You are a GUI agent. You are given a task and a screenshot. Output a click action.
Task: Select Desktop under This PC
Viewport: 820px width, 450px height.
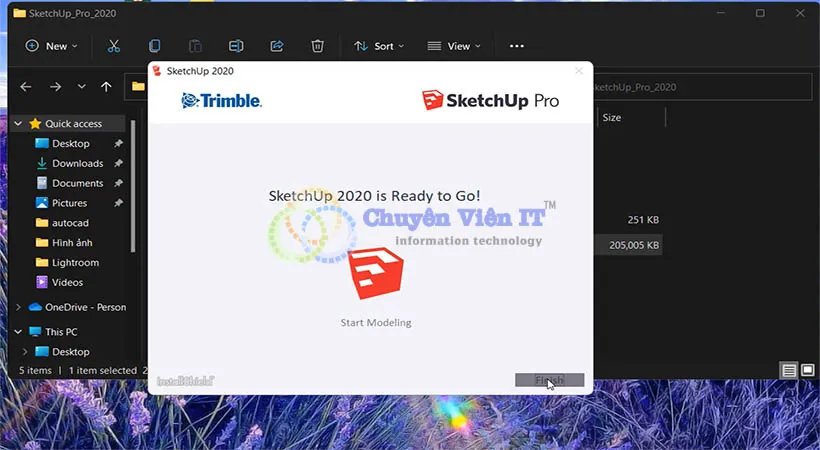tap(71, 352)
